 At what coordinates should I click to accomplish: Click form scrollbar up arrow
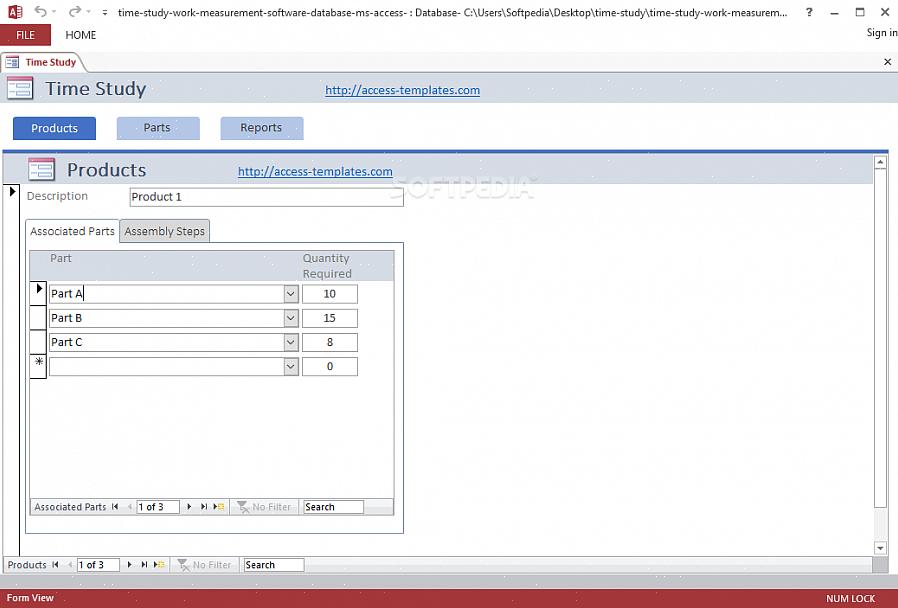880,163
